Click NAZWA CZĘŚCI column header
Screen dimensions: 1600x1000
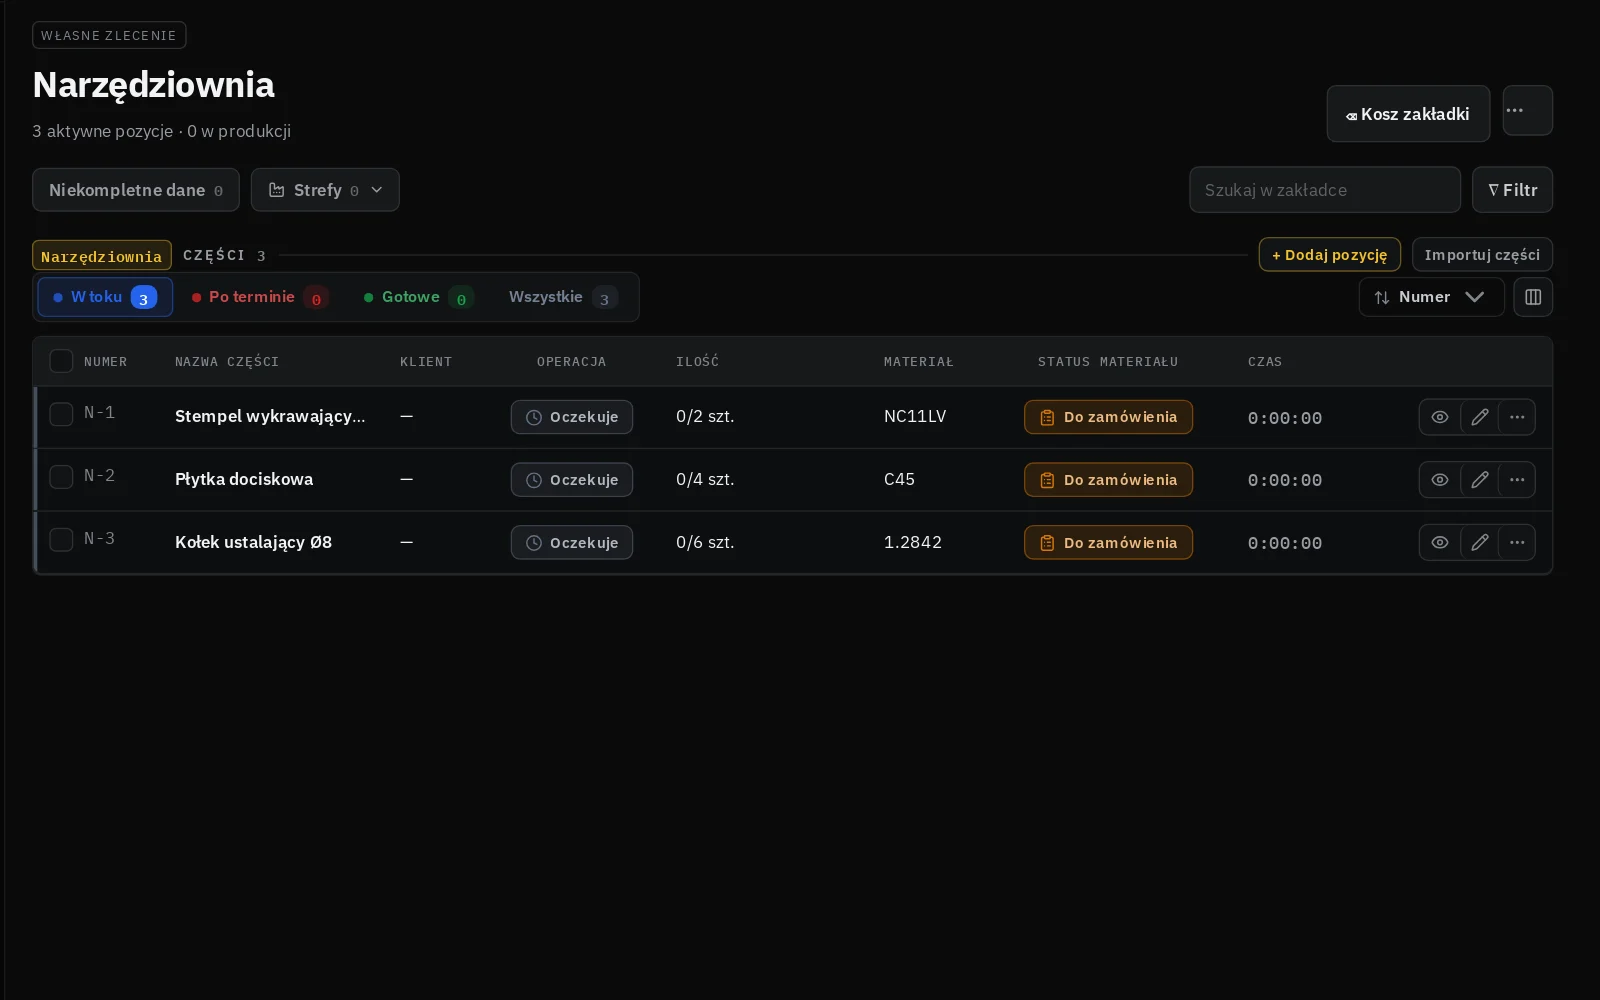227,362
